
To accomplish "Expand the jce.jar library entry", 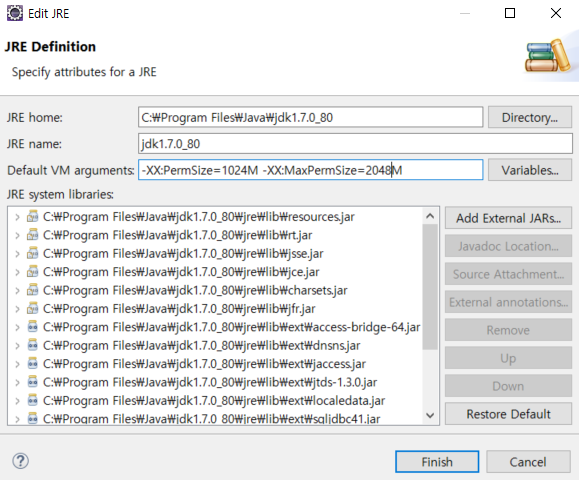I will 17,272.
